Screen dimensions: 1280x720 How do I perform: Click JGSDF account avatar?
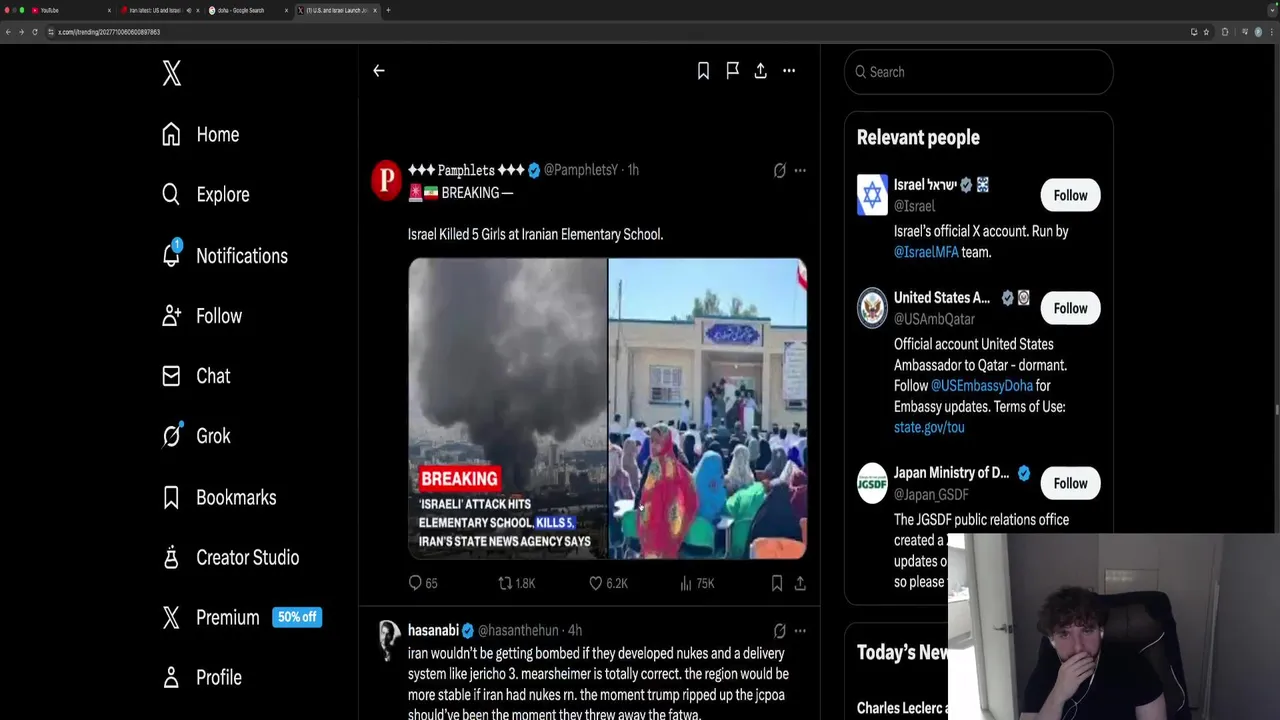click(872, 483)
